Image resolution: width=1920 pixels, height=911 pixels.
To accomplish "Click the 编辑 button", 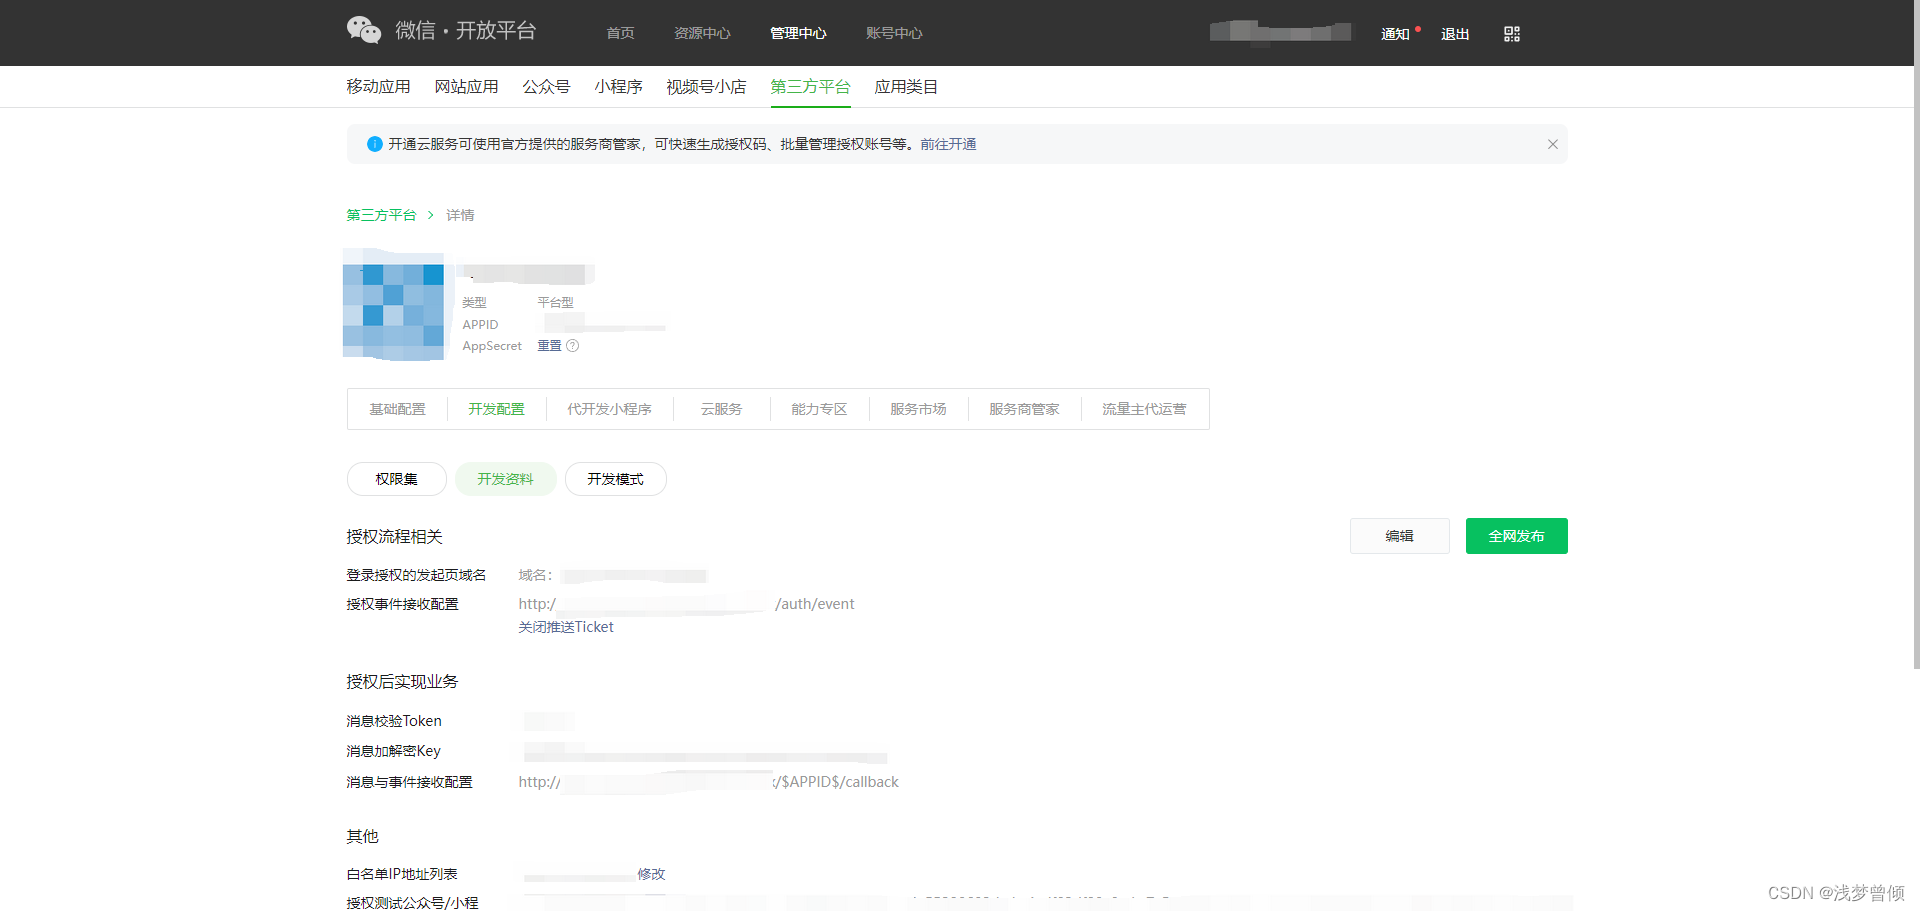I will 1399,536.
